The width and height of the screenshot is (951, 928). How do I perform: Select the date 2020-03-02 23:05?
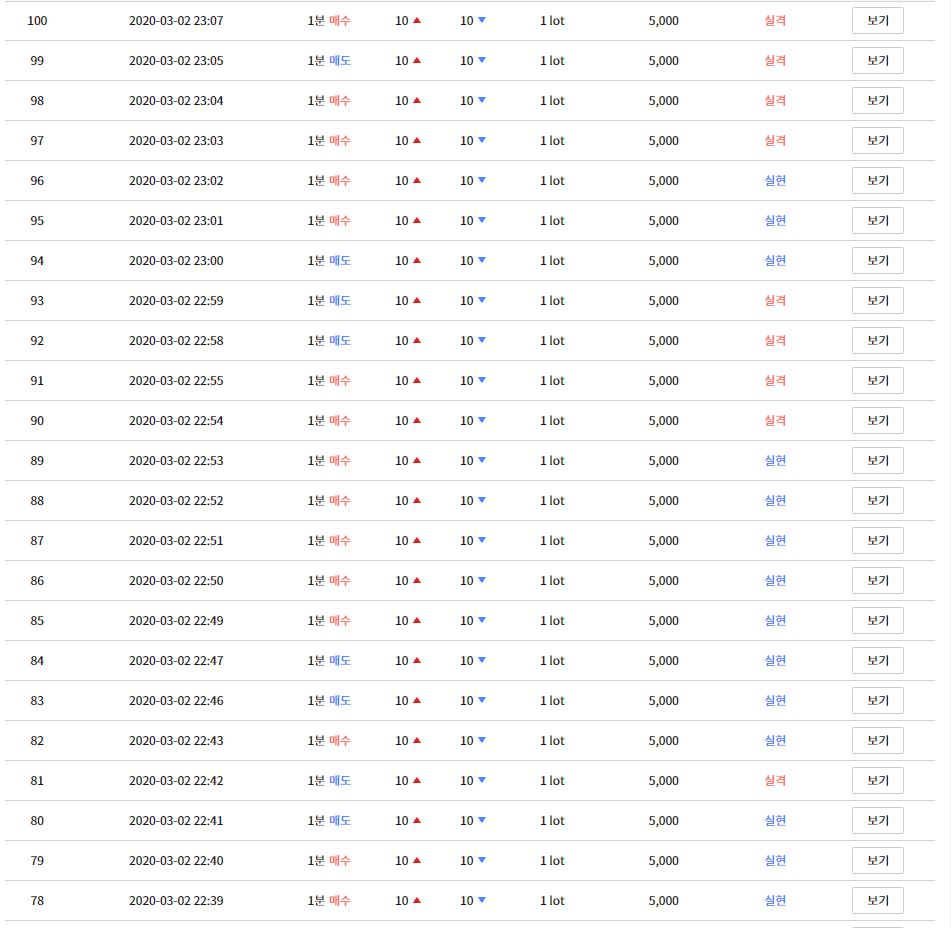click(x=176, y=61)
